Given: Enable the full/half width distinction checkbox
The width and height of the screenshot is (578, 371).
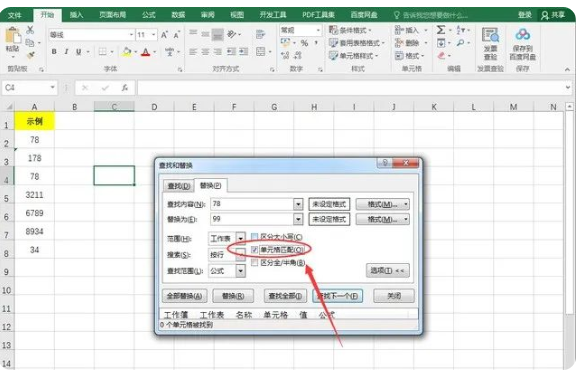Looking at the screenshot, I should (x=254, y=263).
